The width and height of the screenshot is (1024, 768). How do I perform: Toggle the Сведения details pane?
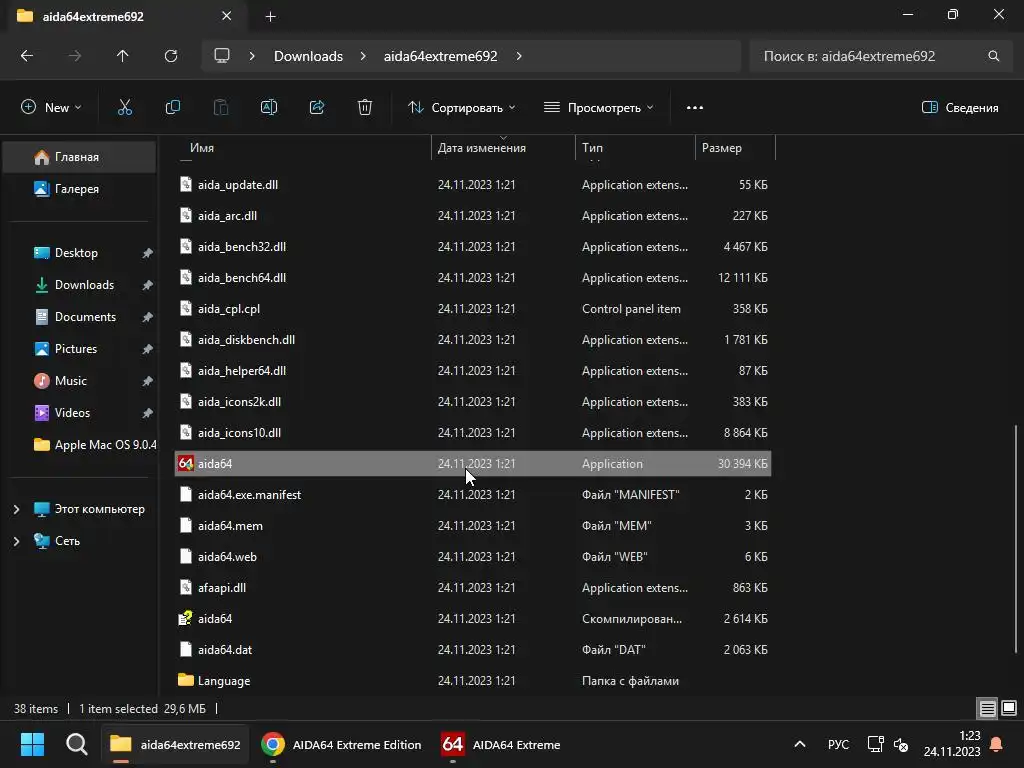[960, 107]
